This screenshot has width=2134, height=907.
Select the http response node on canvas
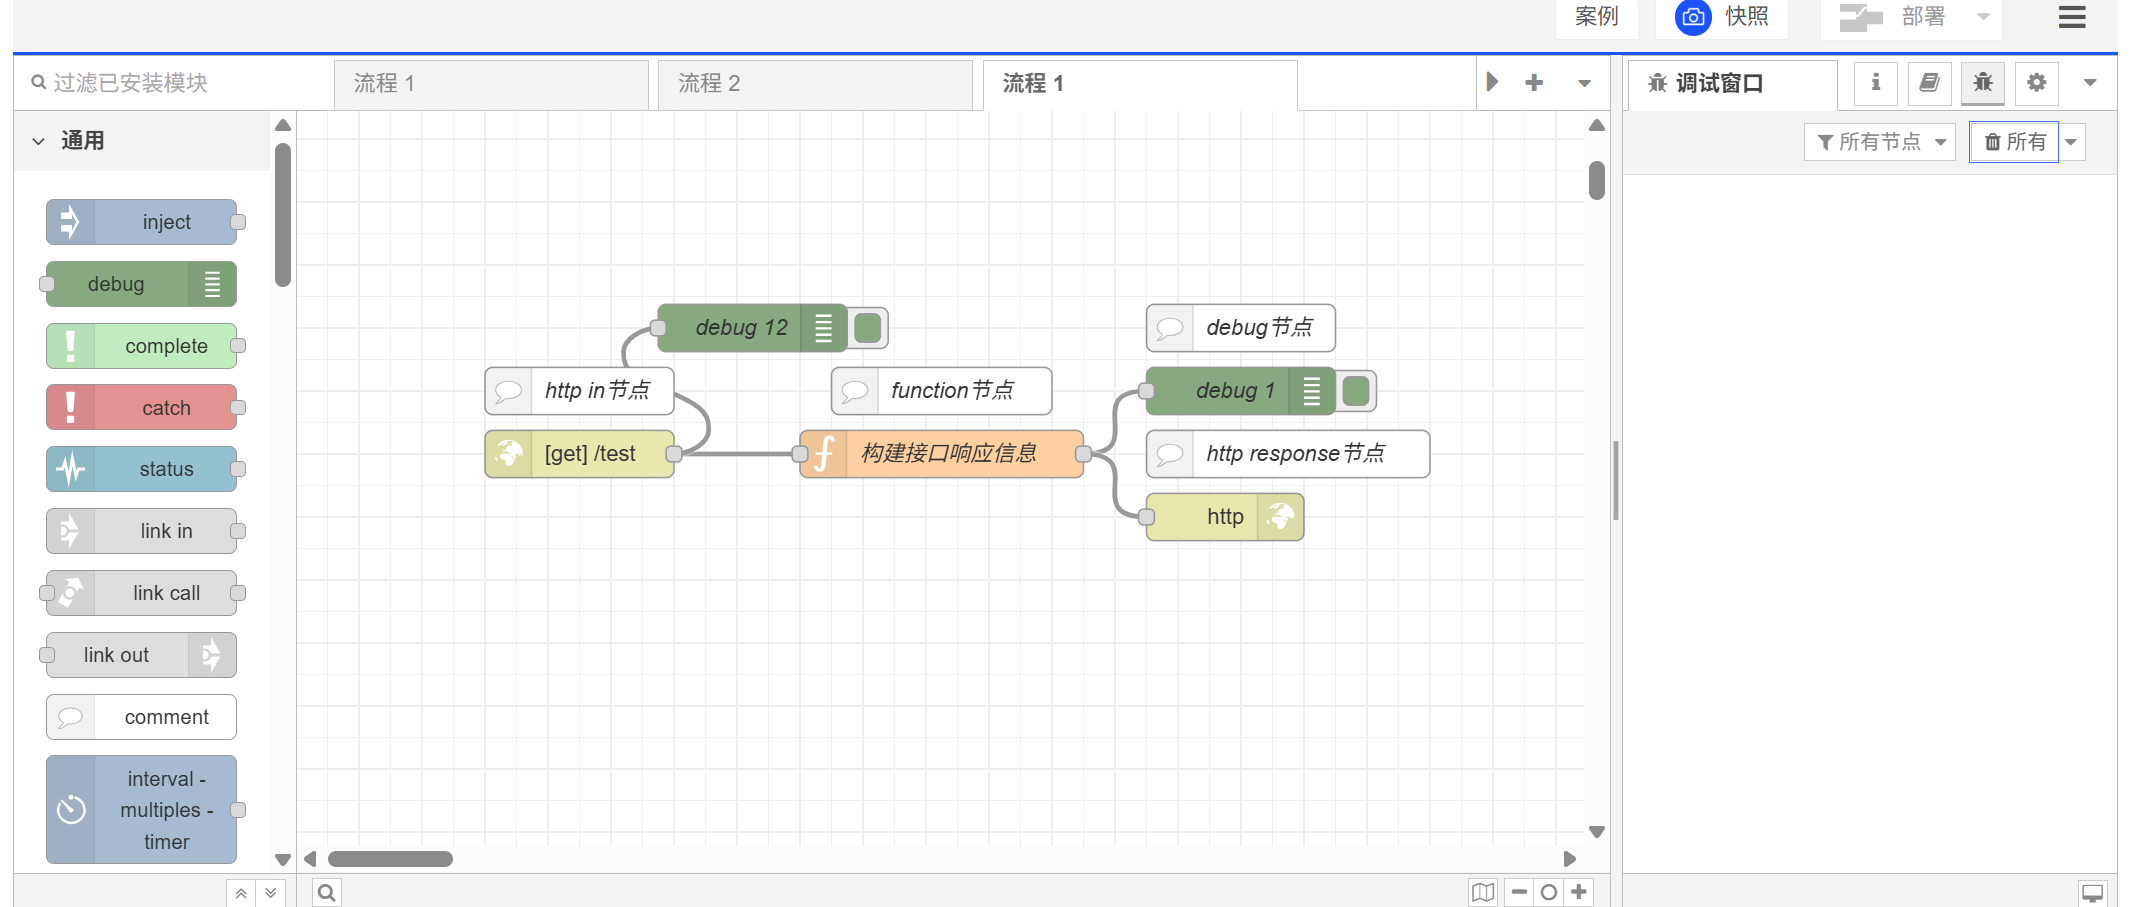(1225, 517)
